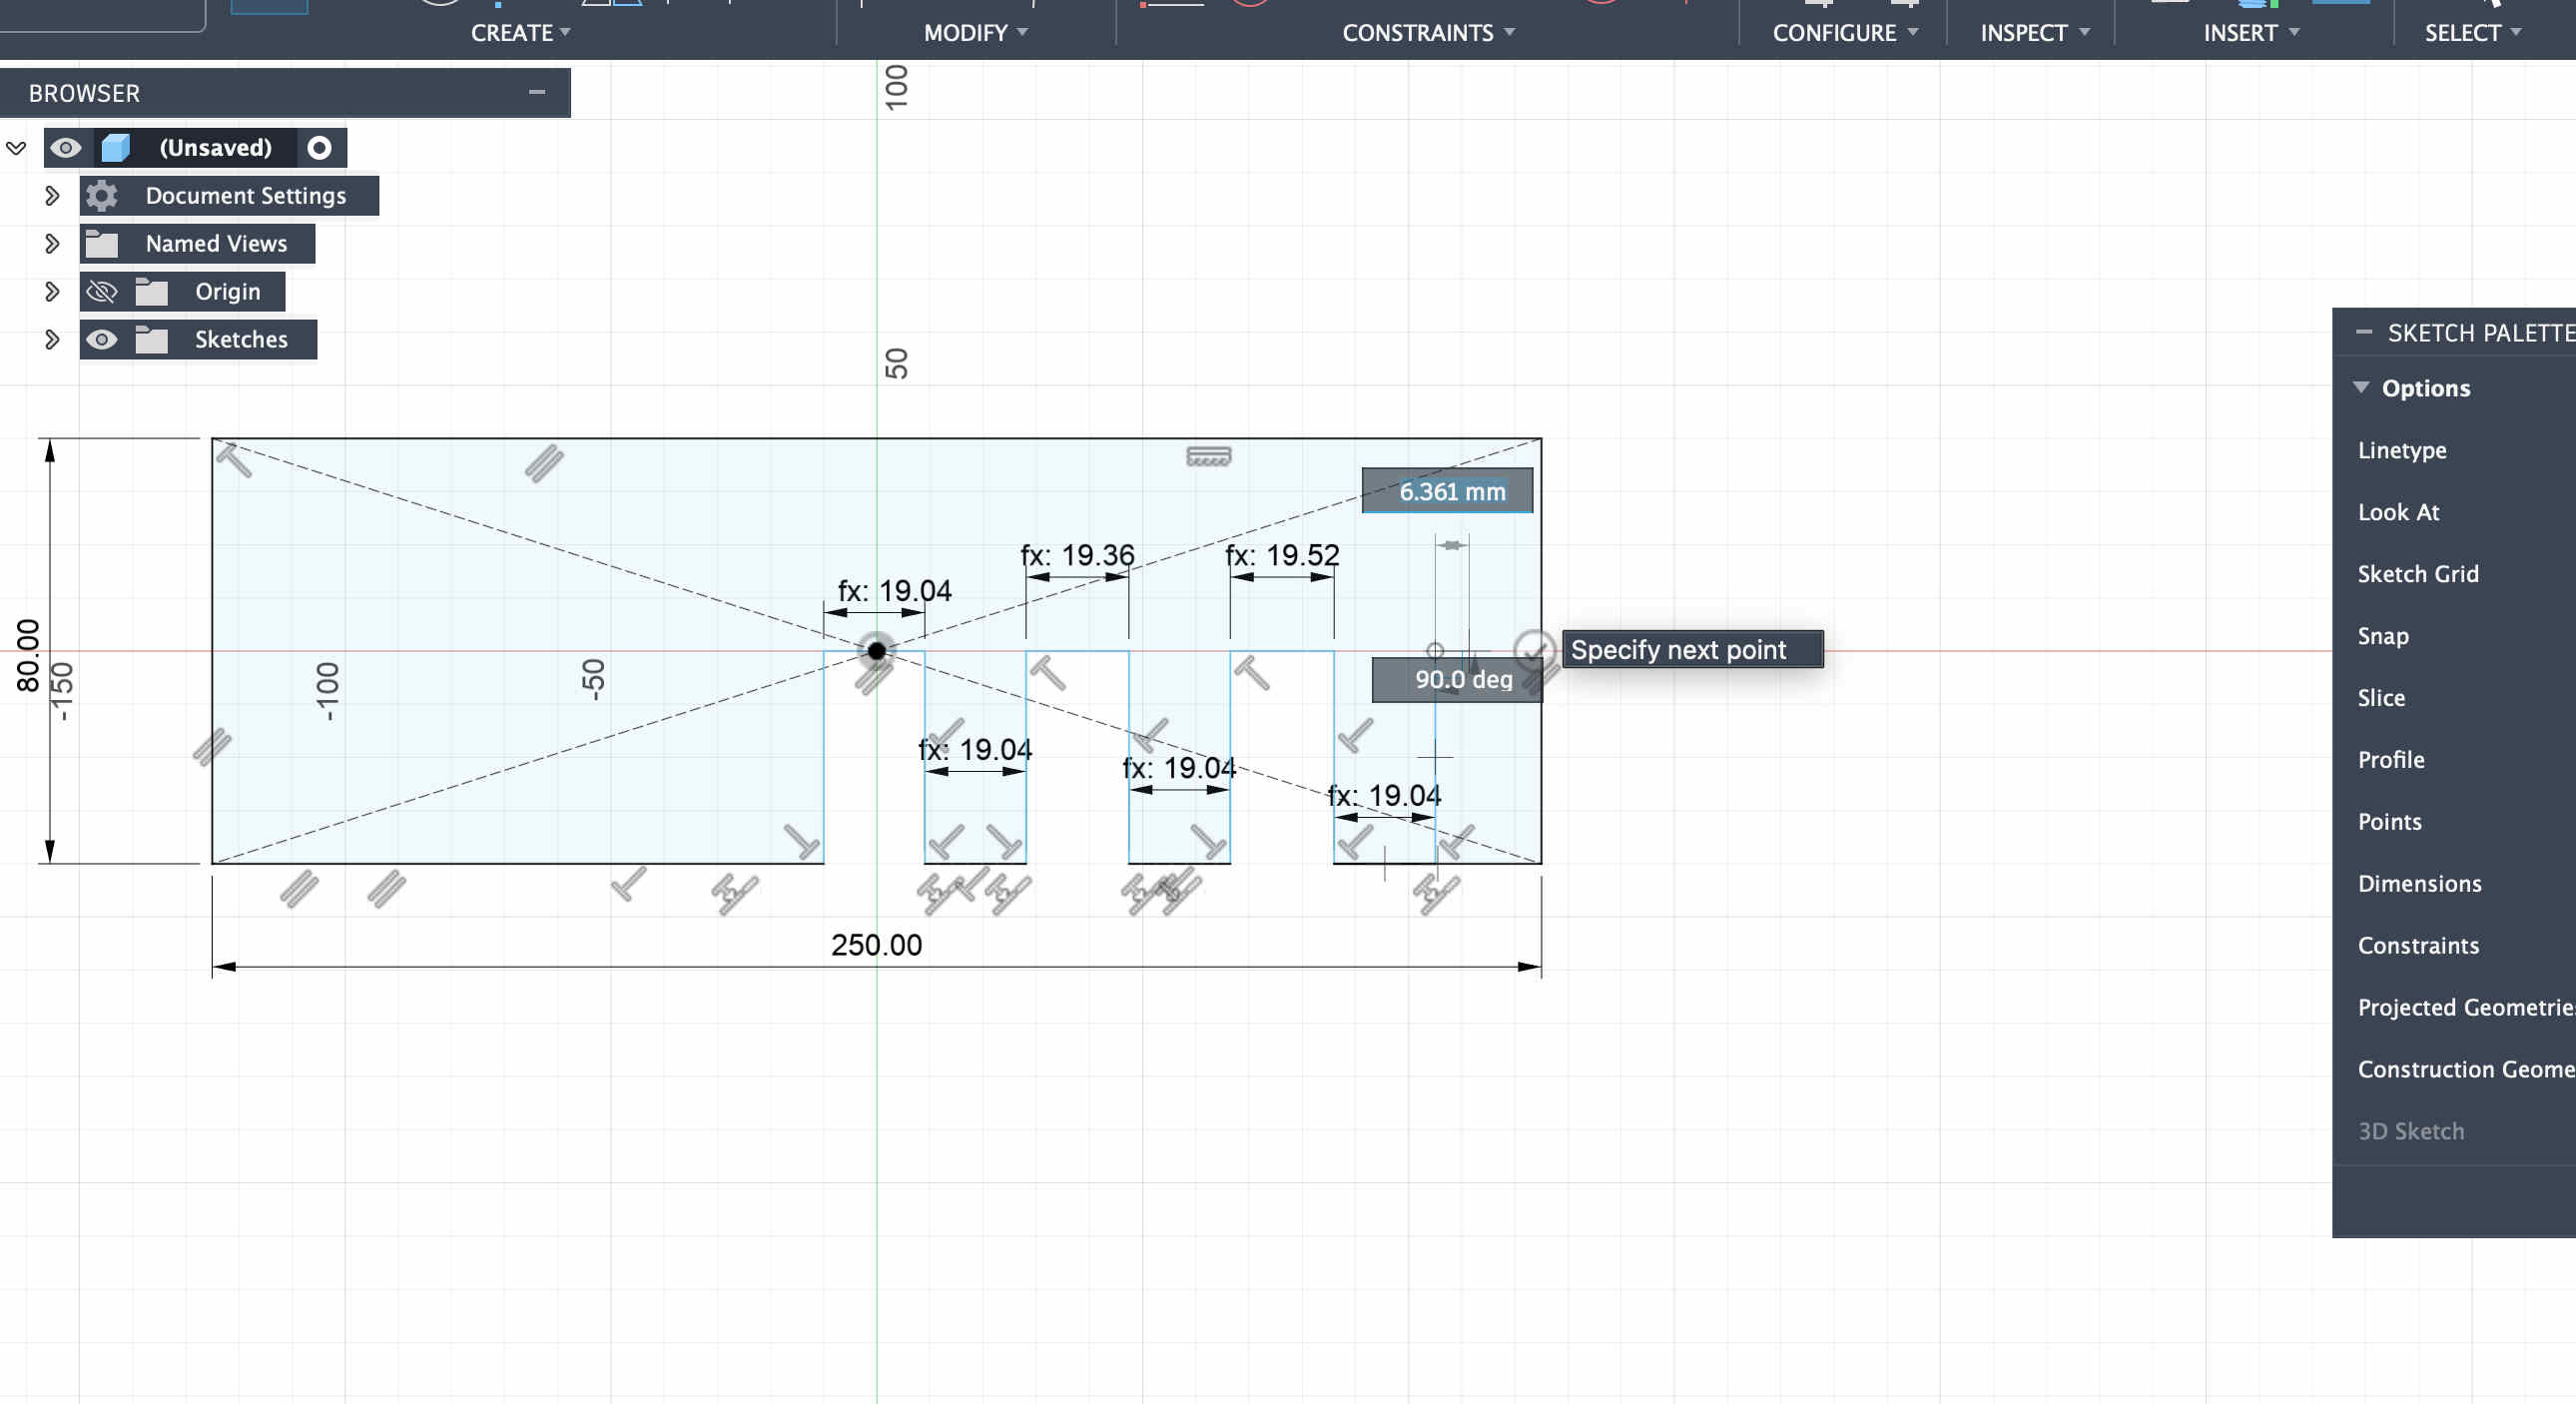Click the Named Views folder icon

[x=102, y=244]
